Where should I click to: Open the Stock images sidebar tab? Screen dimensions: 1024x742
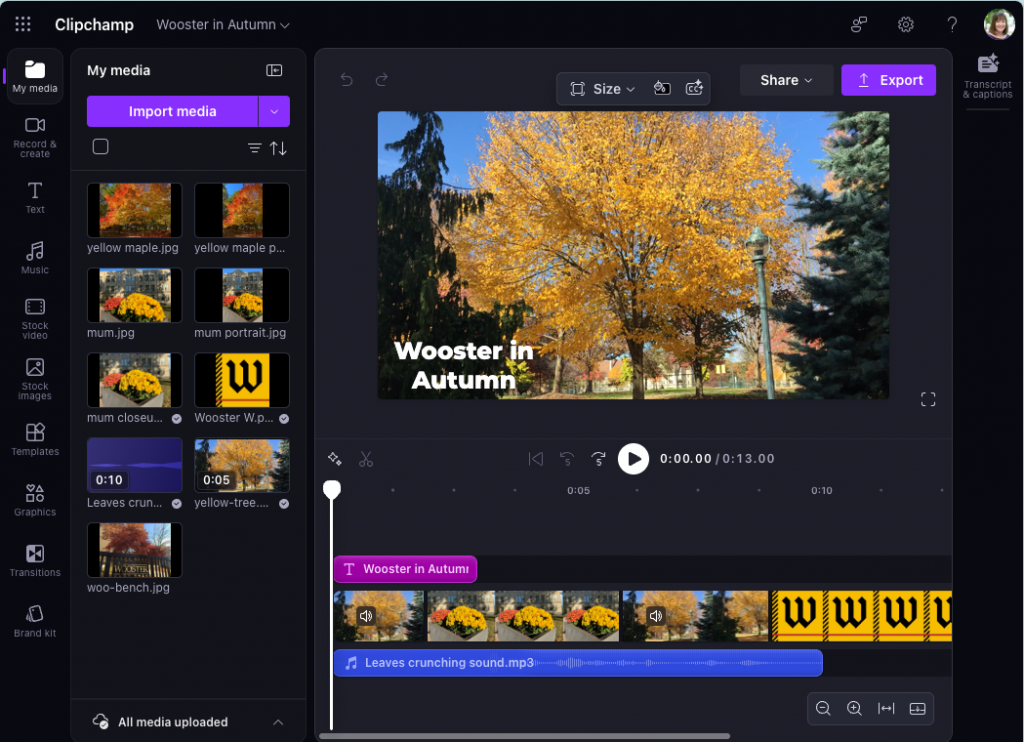[35, 379]
